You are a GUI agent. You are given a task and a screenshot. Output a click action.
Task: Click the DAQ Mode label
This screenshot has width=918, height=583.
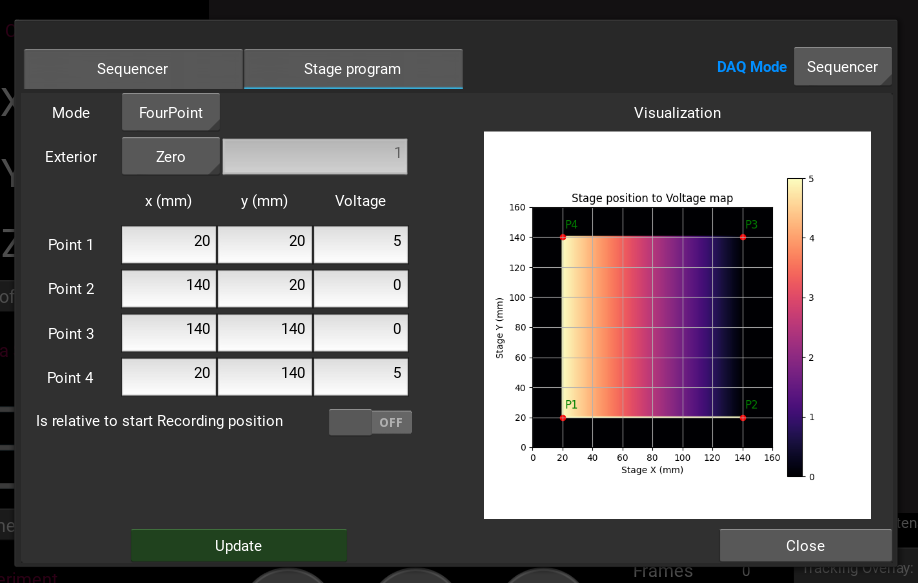(x=752, y=67)
